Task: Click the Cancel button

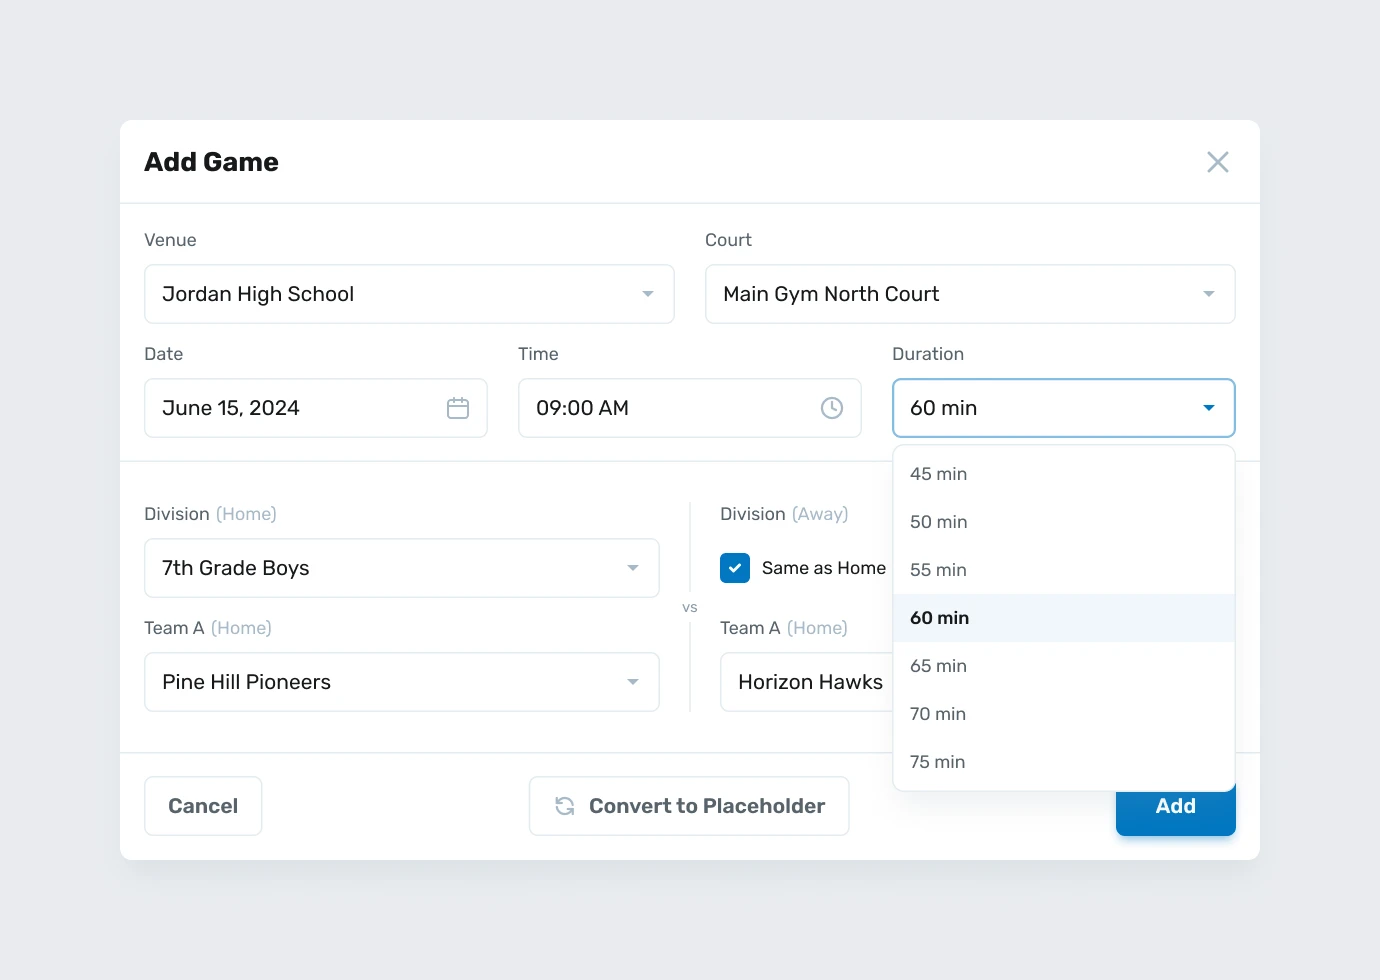Action: 203,806
